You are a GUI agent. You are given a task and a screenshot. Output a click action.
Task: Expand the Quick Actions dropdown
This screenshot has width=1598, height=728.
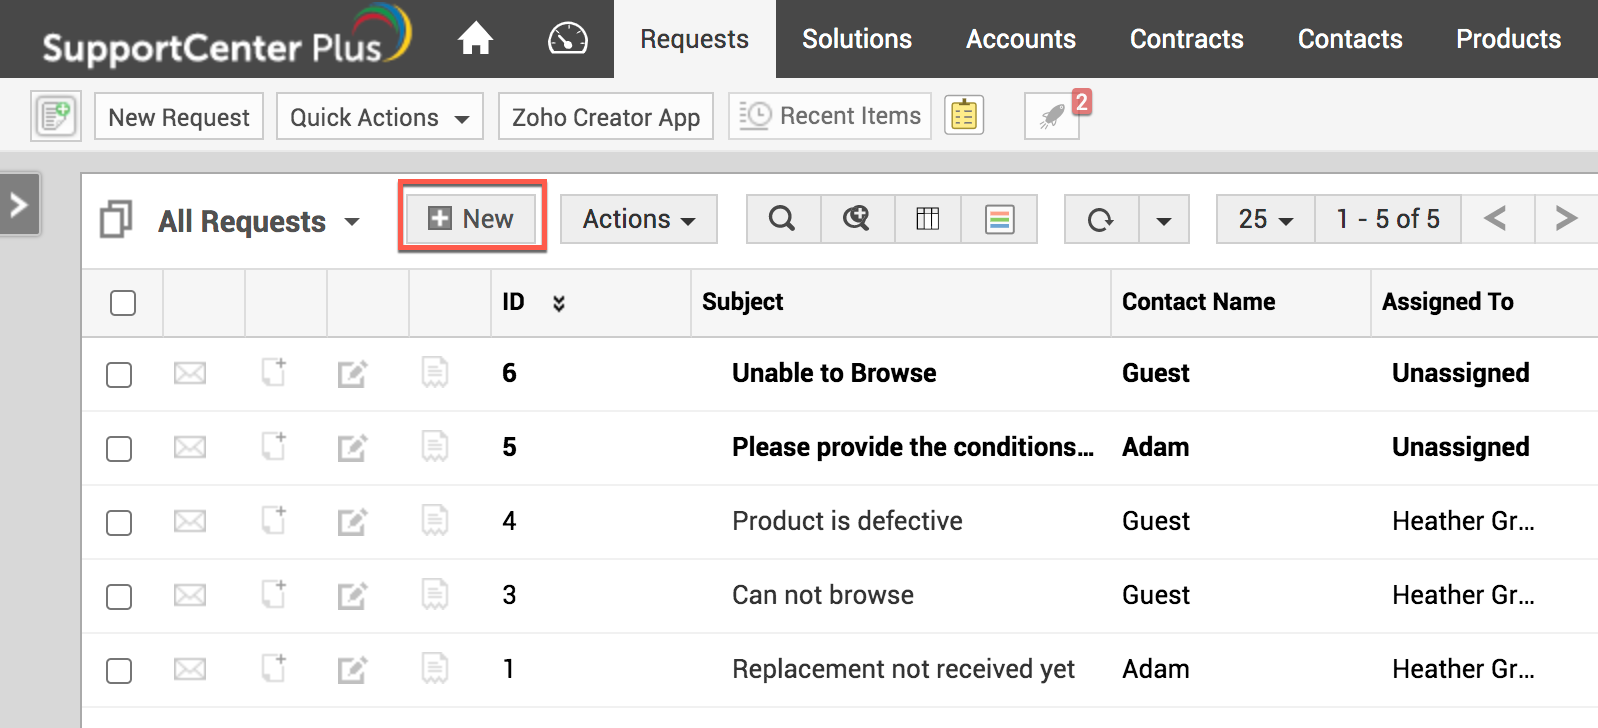[x=379, y=117]
